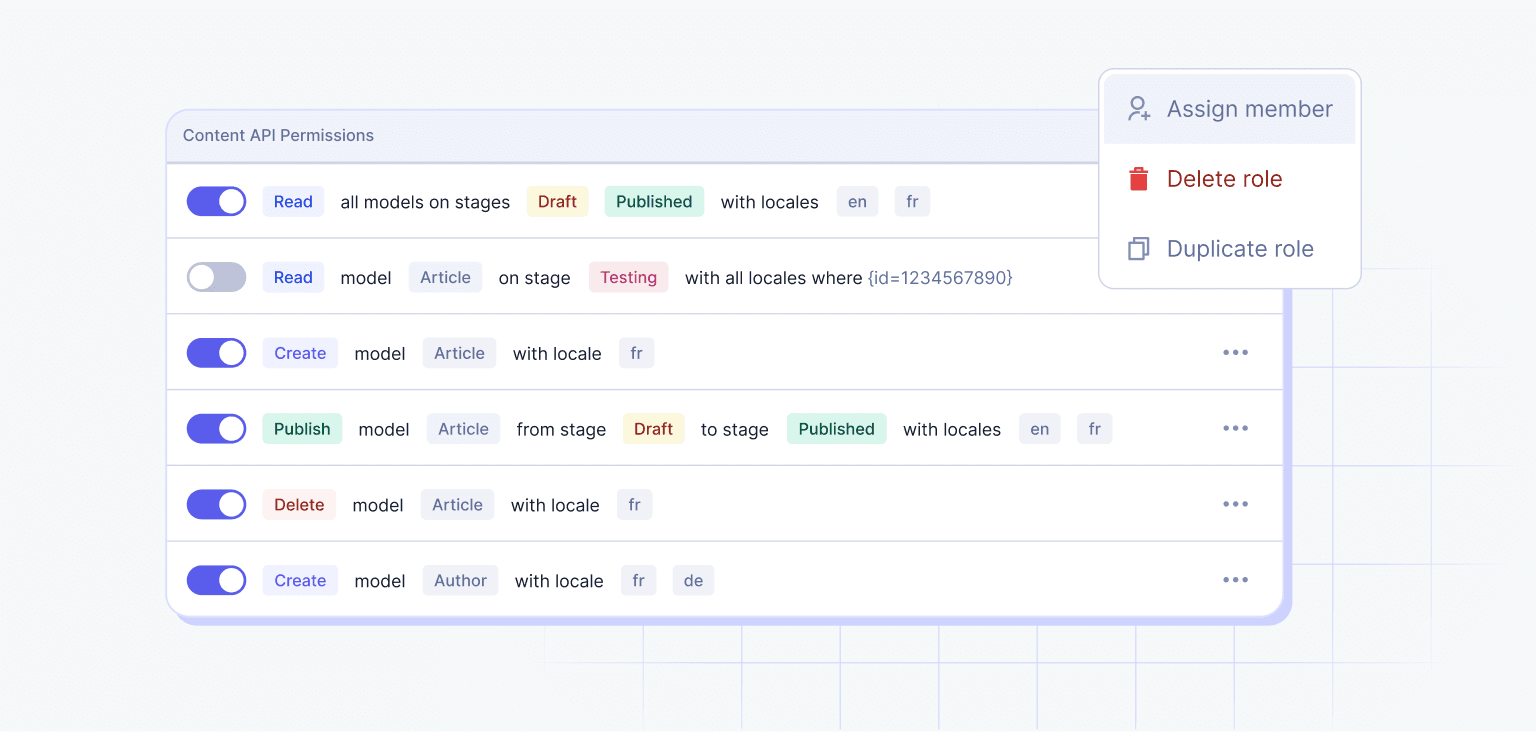Image resolution: width=1536 pixels, height=732 pixels.
Task: Click the {id=1234567890} condition text
Action: click(x=940, y=278)
